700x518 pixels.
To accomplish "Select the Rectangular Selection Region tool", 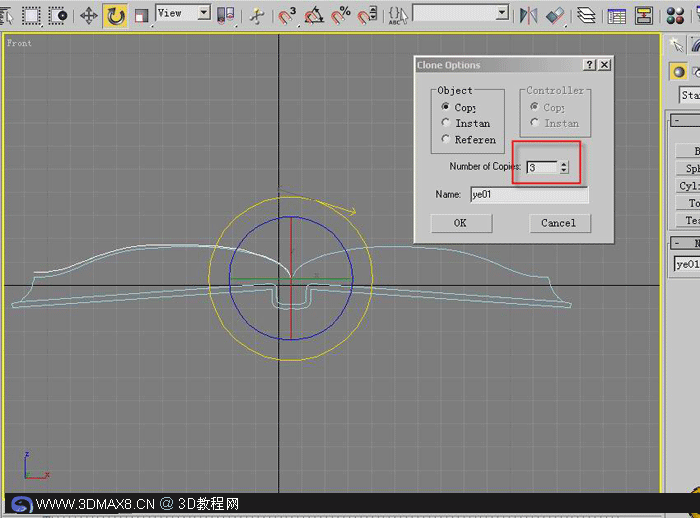I will coord(31,16).
